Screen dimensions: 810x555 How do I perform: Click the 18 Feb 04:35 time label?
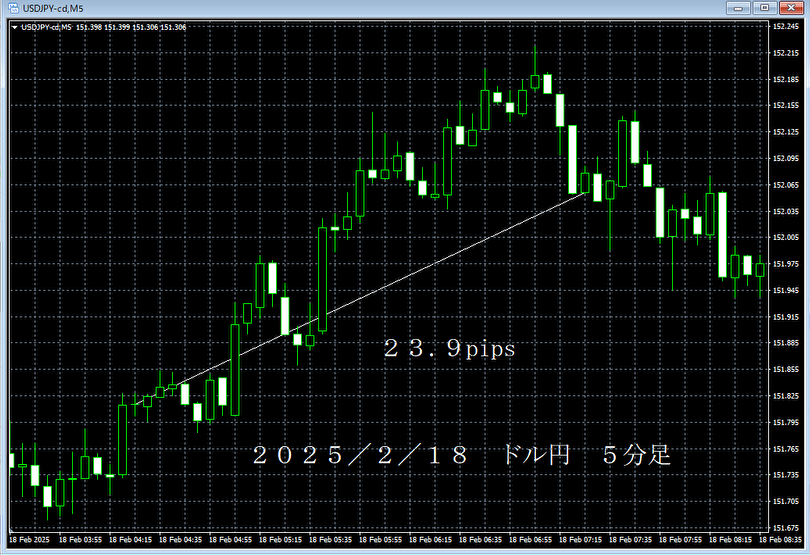(180, 539)
